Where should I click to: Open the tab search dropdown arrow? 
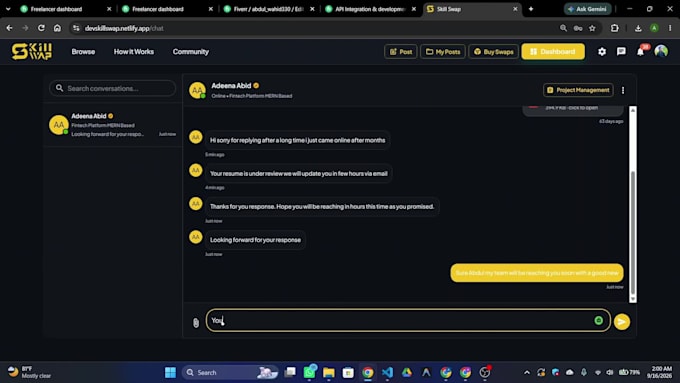tap(8, 9)
